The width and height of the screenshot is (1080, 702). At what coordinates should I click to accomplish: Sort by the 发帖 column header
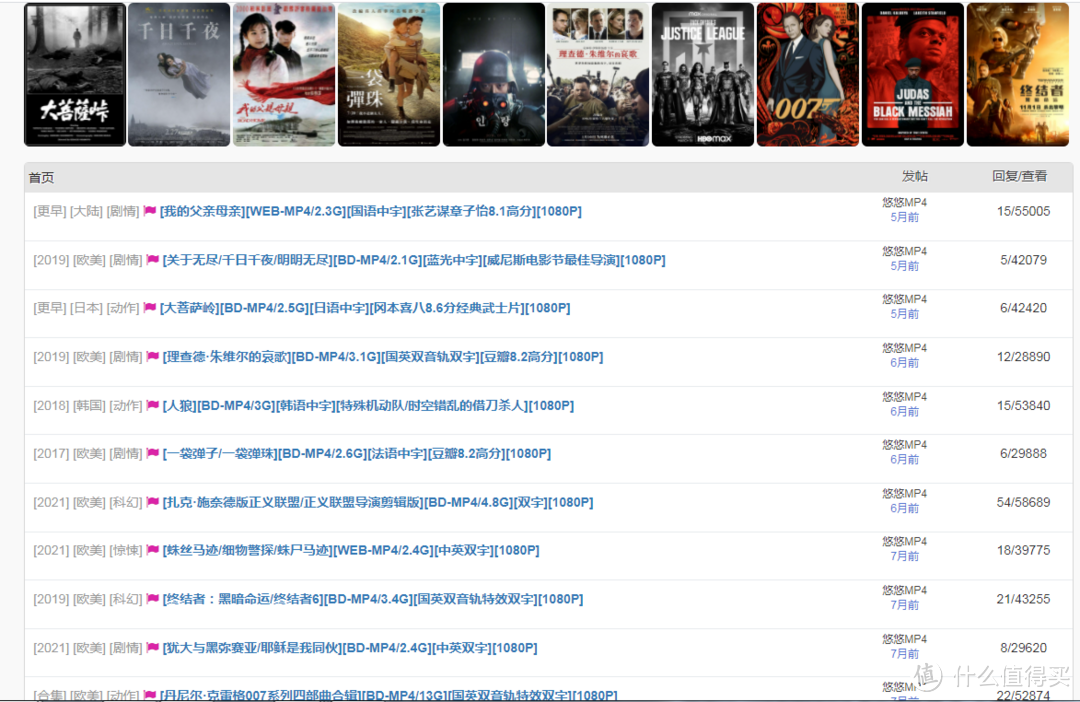pos(914,176)
